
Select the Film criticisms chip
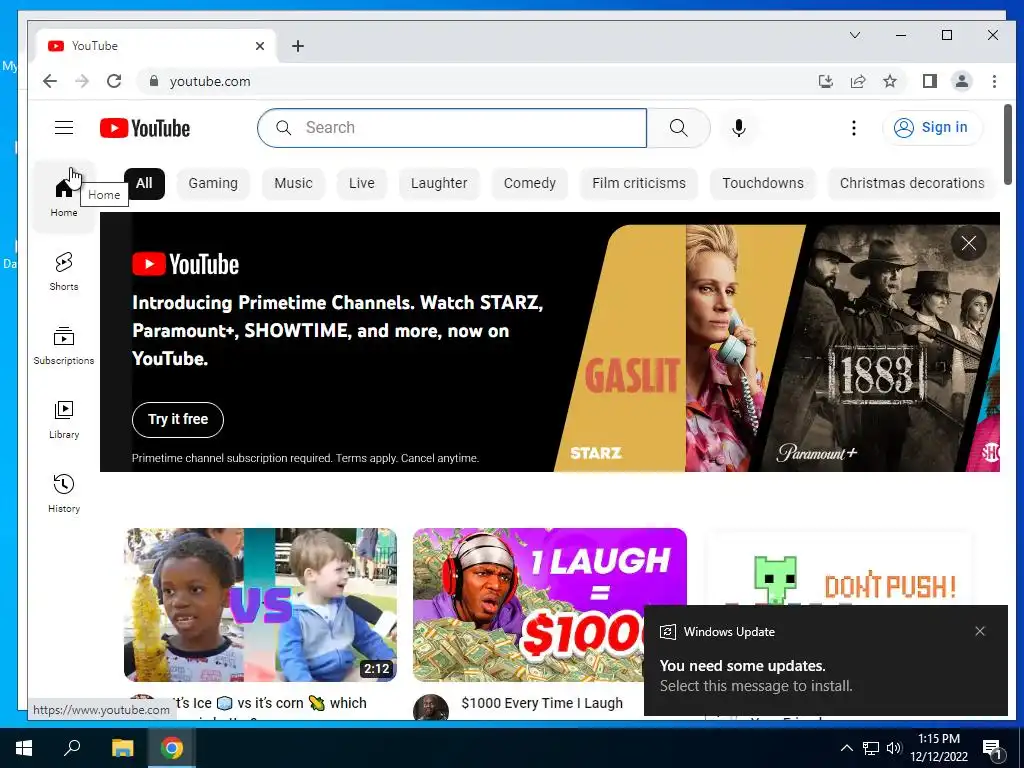point(639,184)
